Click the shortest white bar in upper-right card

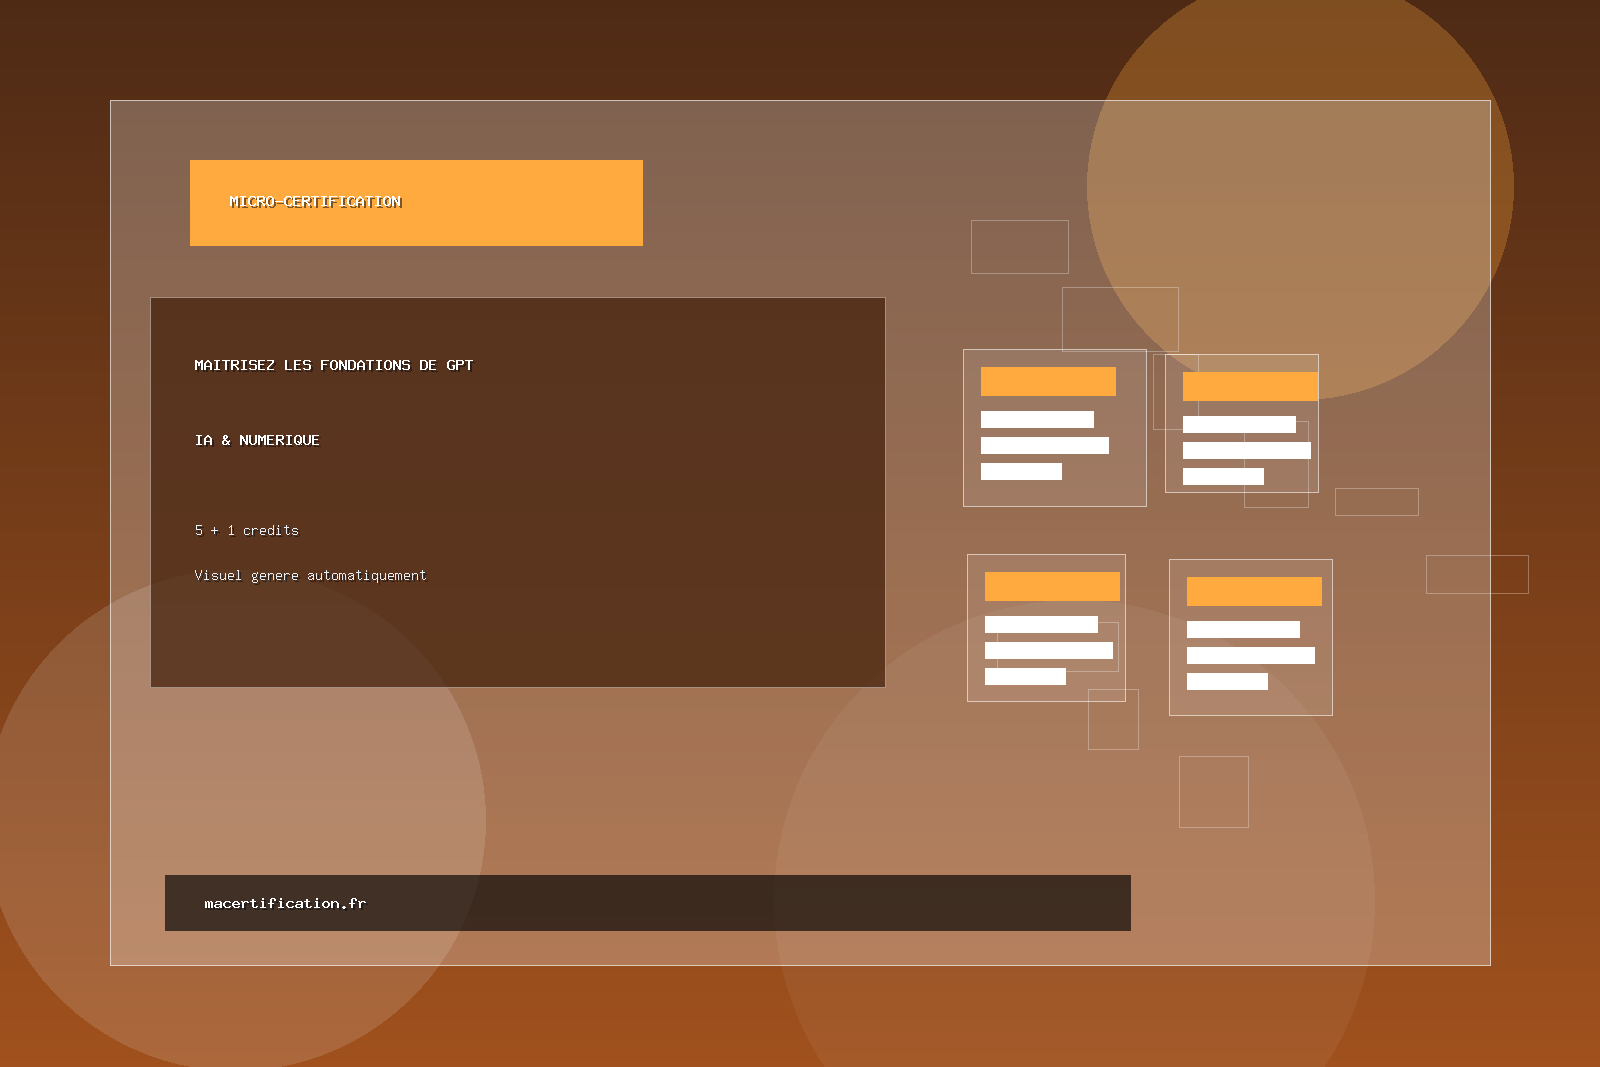pos(1223,477)
